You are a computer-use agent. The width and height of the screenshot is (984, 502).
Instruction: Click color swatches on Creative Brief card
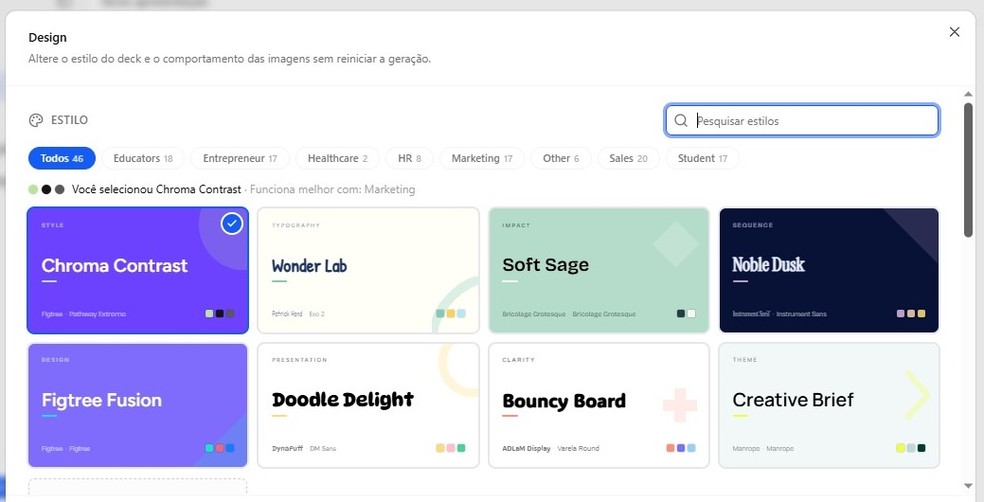911,449
